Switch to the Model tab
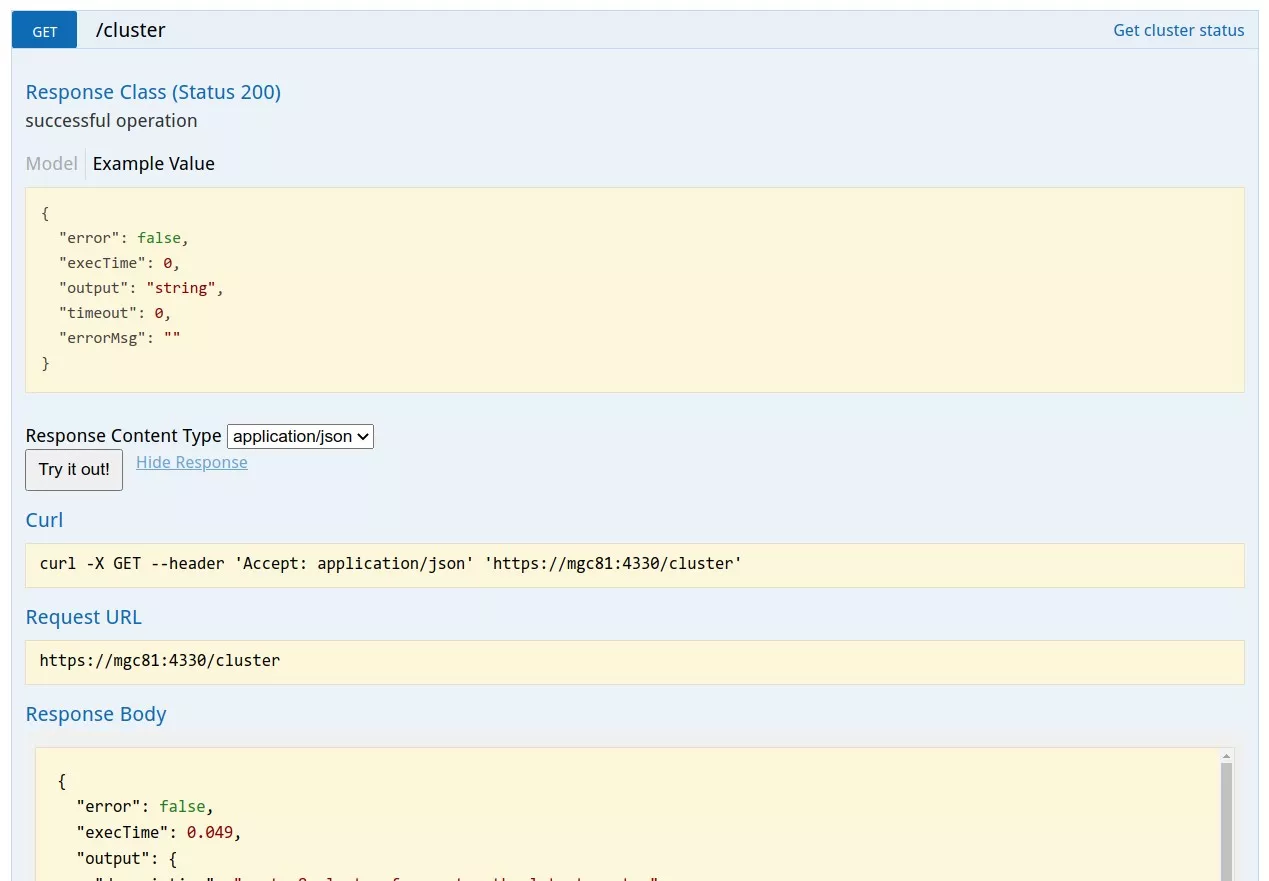The image size is (1269, 881). 51,163
